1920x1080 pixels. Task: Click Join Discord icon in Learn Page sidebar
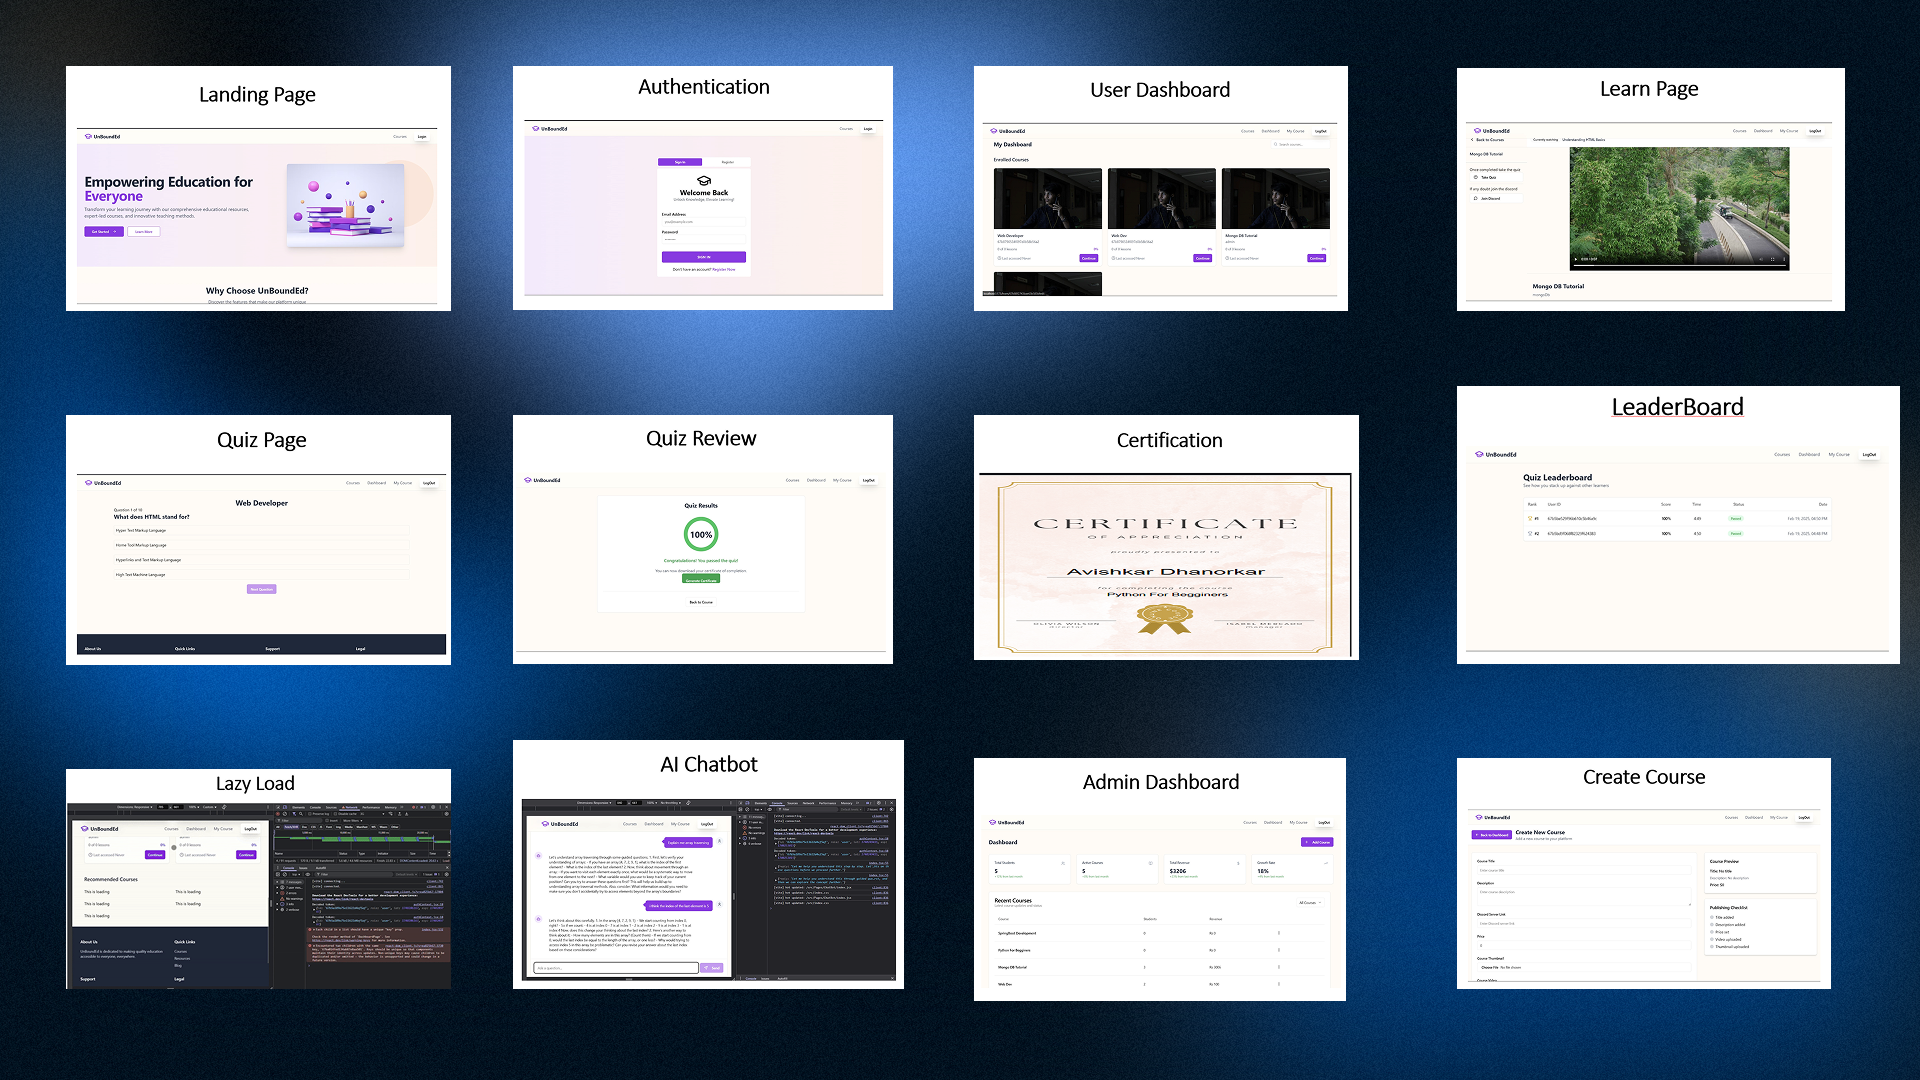coord(1476,198)
